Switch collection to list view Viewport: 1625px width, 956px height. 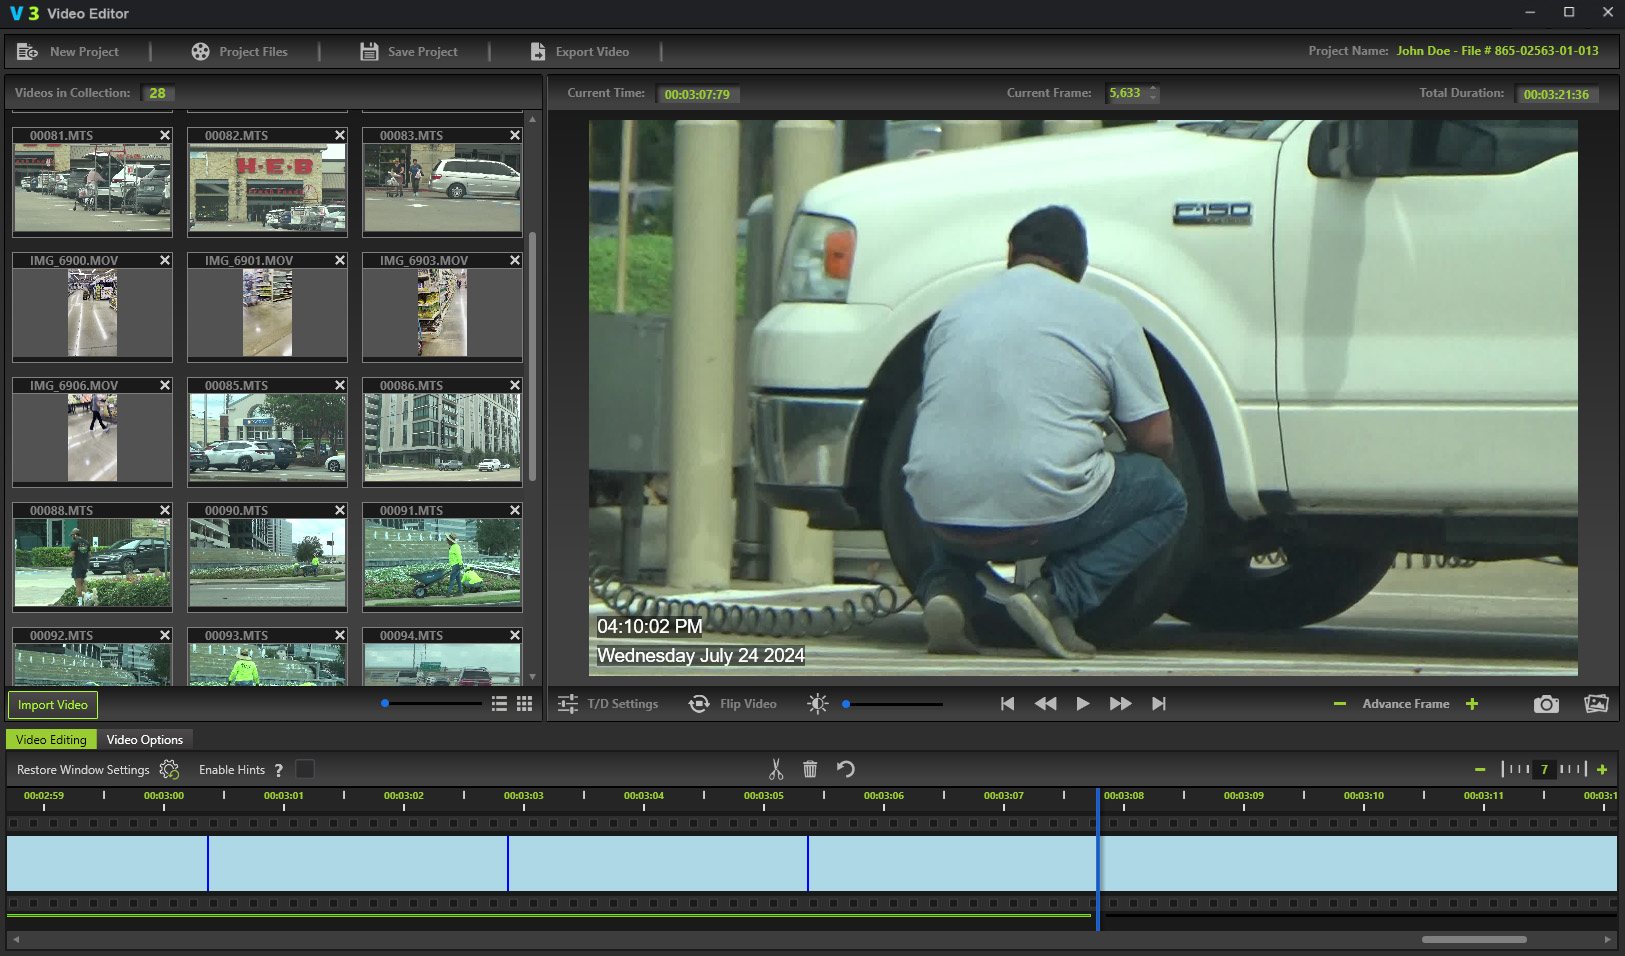[x=499, y=704]
